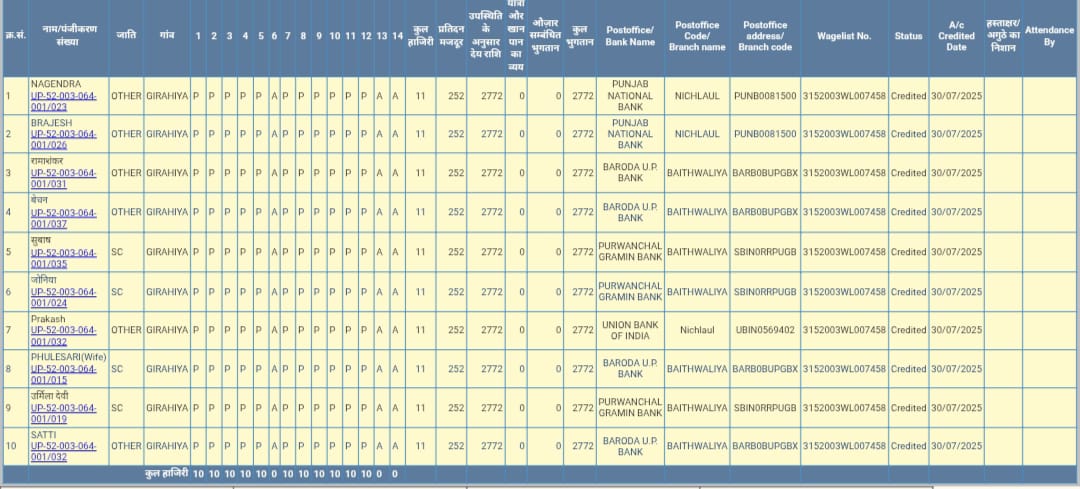Open BRAJESH's registration link ending 001/026

(63, 139)
